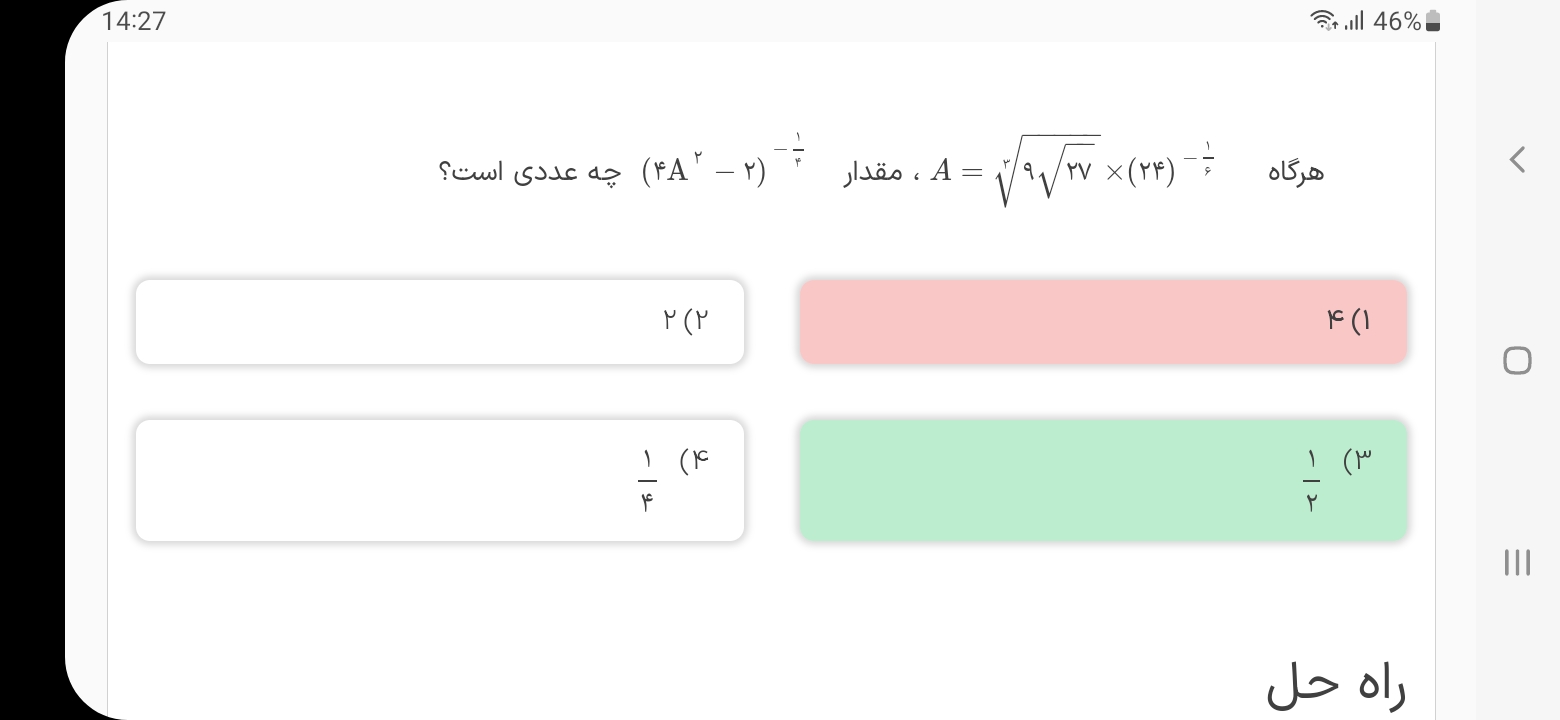Tap the battery icon in status bar
Screen dimensions: 1560x720
(x=1433, y=21)
